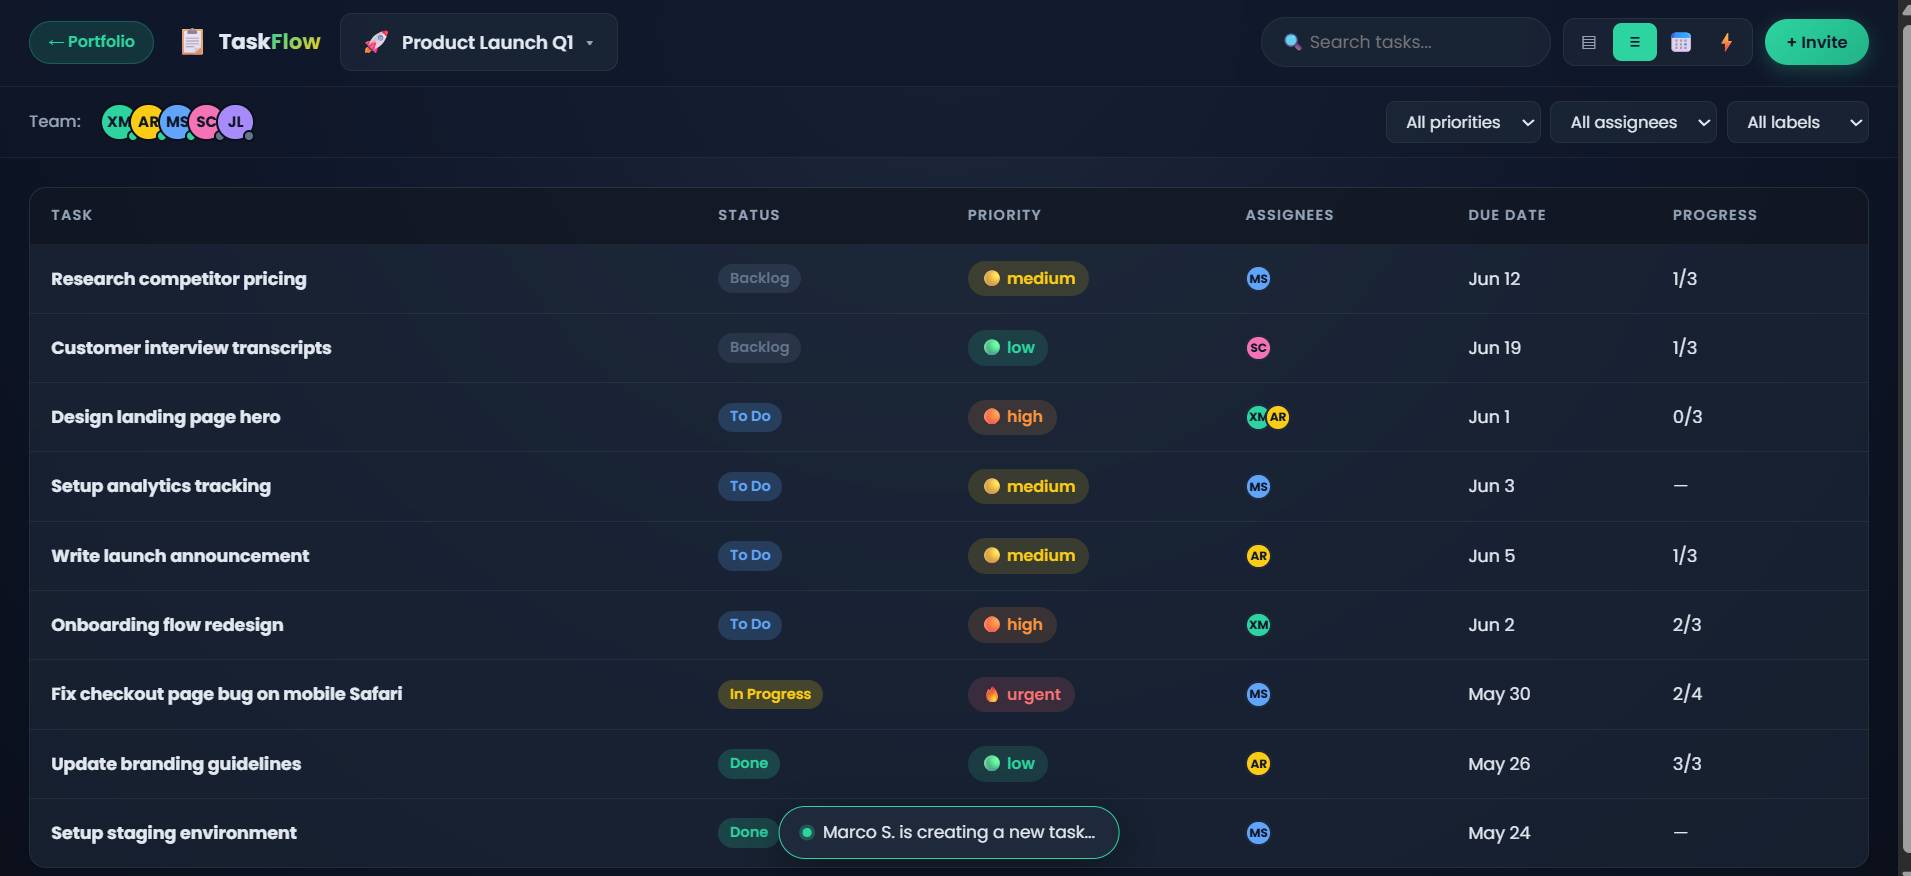Sort by the PROGRESS column header
The width and height of the screenshot is (1911, 876).
coord(1715,215)
